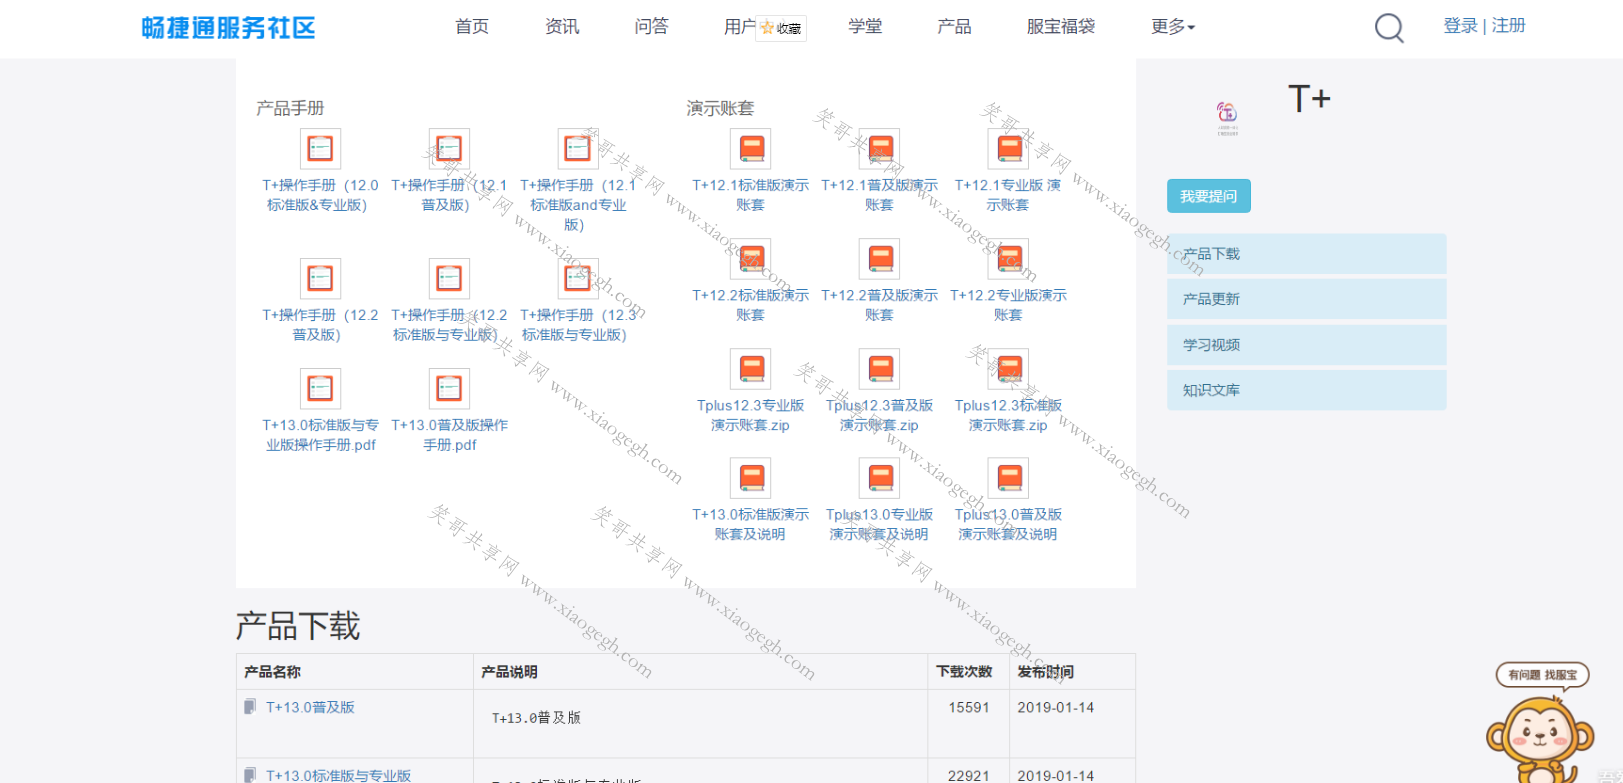Click the 登录 link
This screenshot has height=783, width=1623.
tap(1460, 26)
